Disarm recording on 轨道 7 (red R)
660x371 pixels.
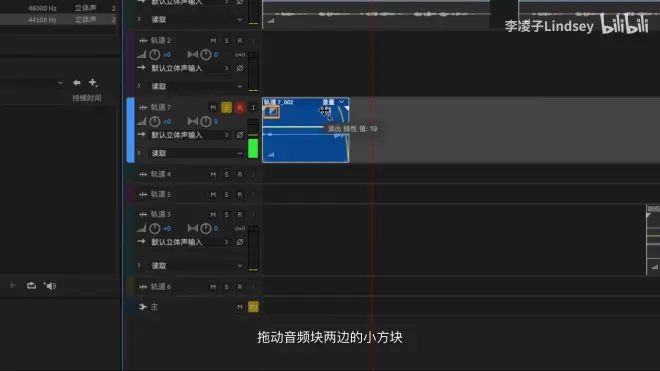240,107
